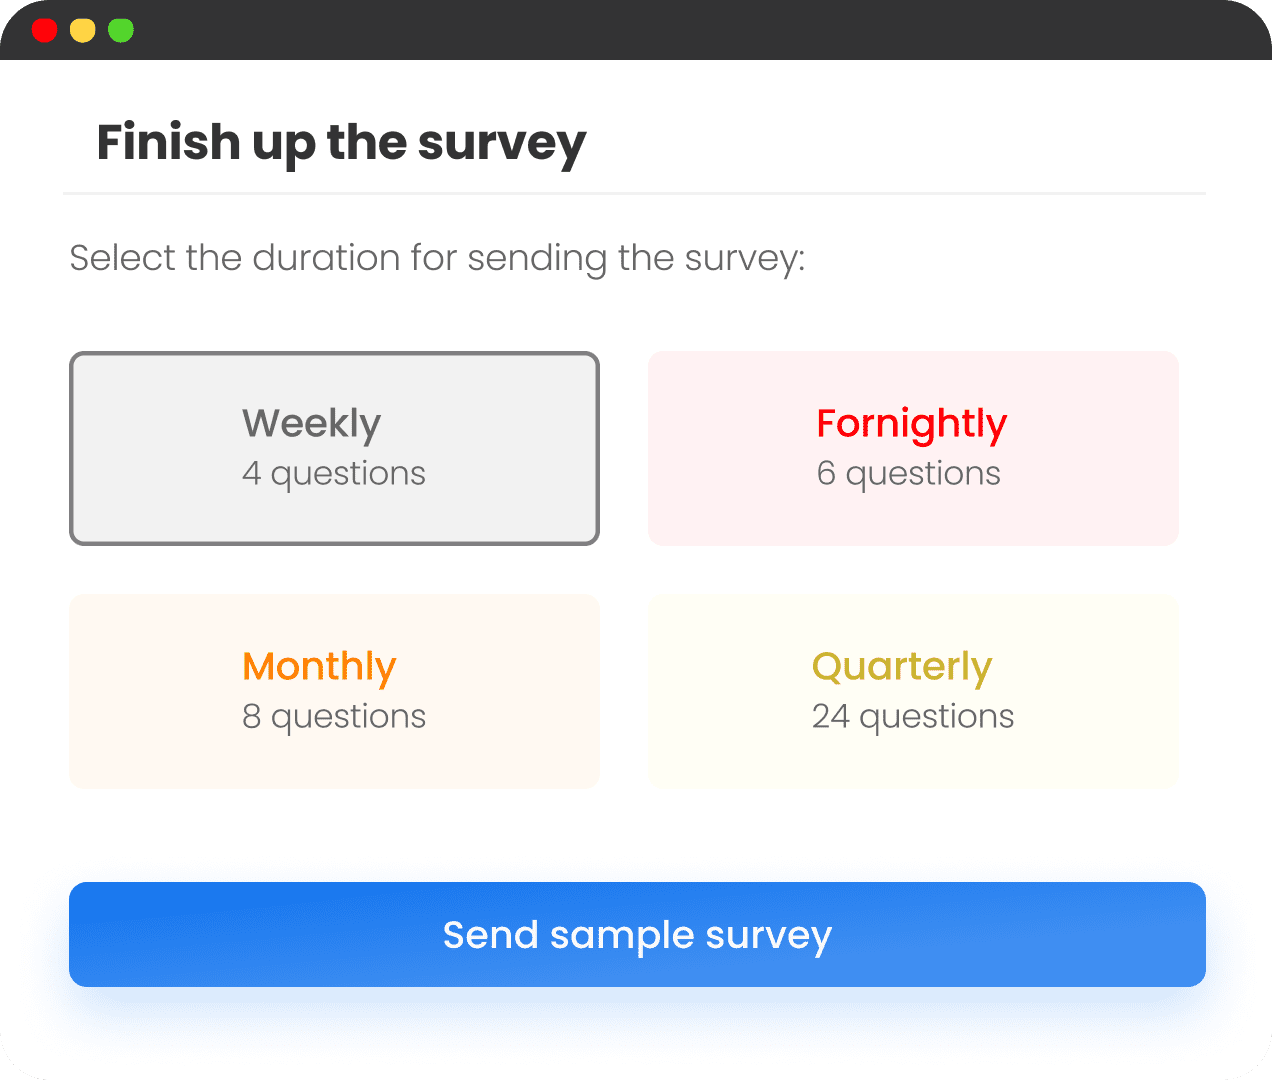Click the divider line under the heading

pos(634,193)
